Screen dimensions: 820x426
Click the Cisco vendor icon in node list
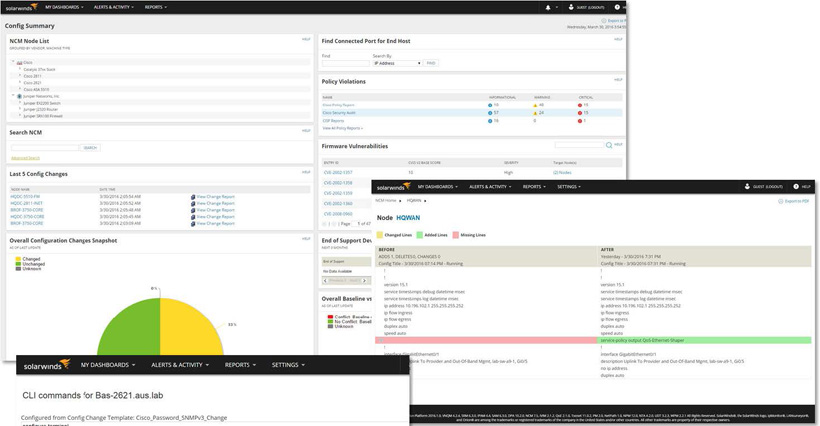19,63
